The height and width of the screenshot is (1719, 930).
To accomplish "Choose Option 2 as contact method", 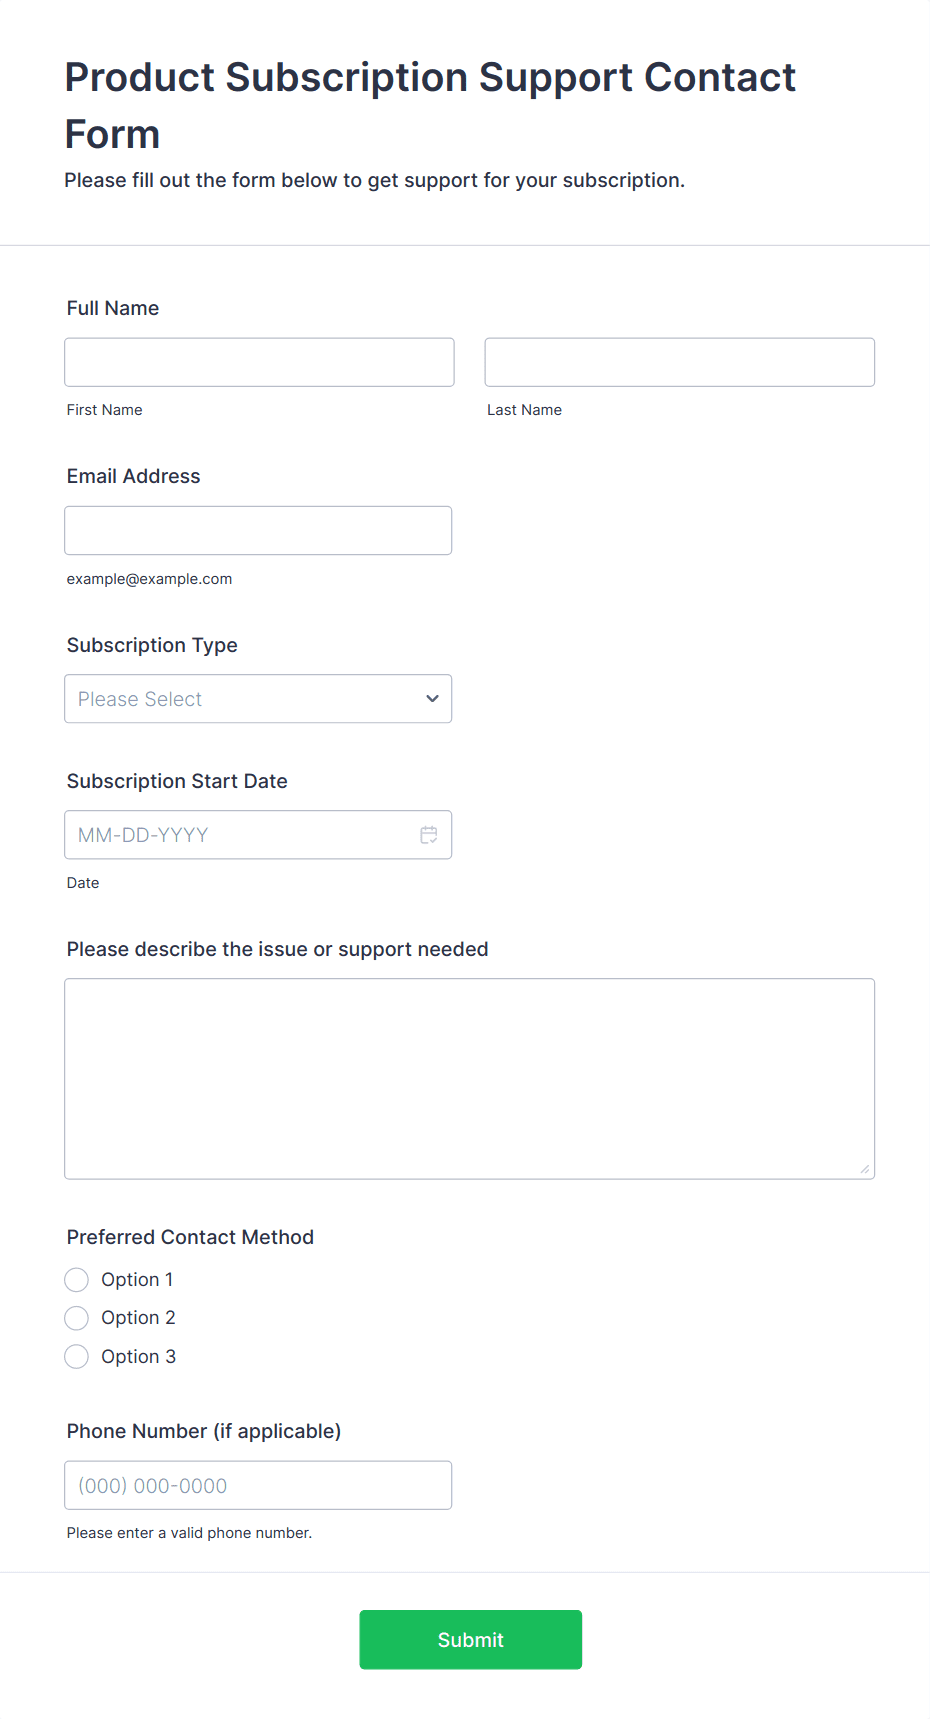I will [77, 1318].
